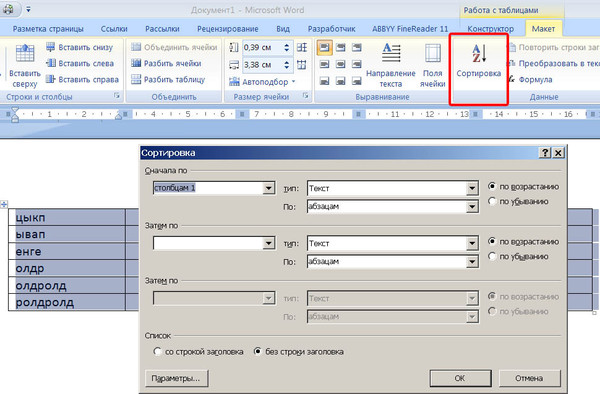Click Вставить слева insert left
Viewport: 600px width, 394px height.
pyautogui.click(x=80, y=63)
